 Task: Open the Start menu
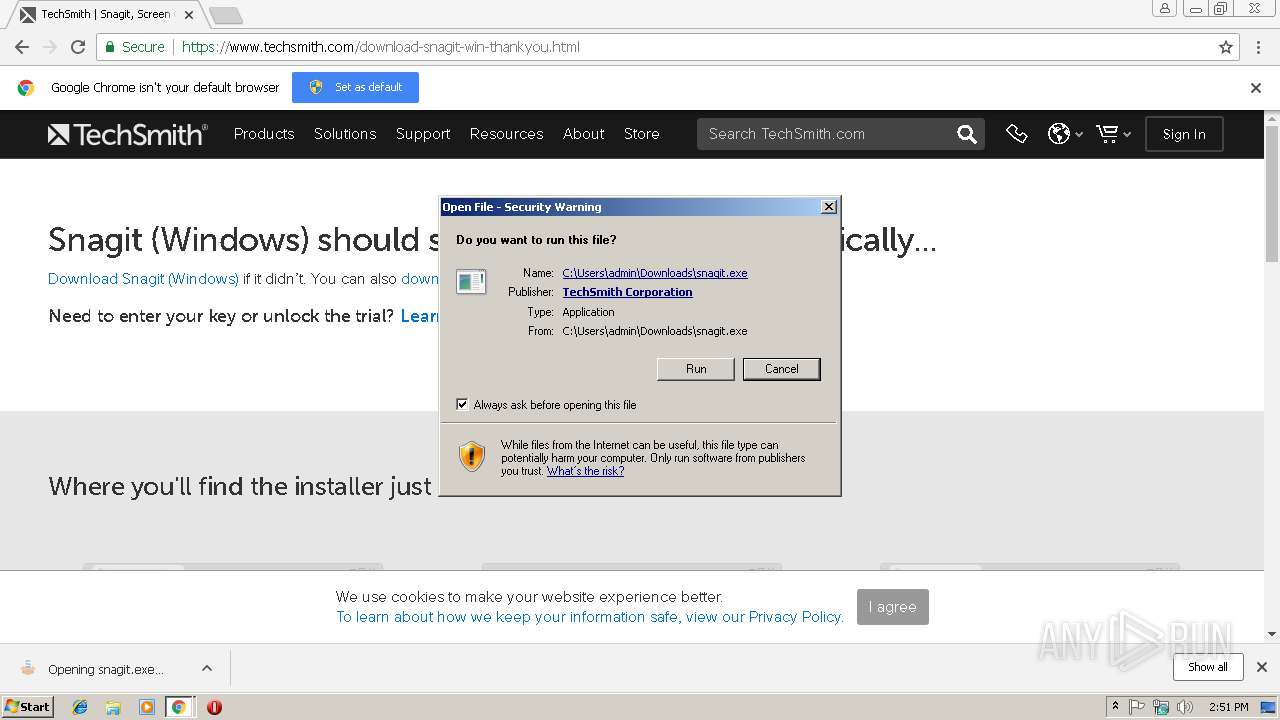pyautogui.click(x=28, y=707)
